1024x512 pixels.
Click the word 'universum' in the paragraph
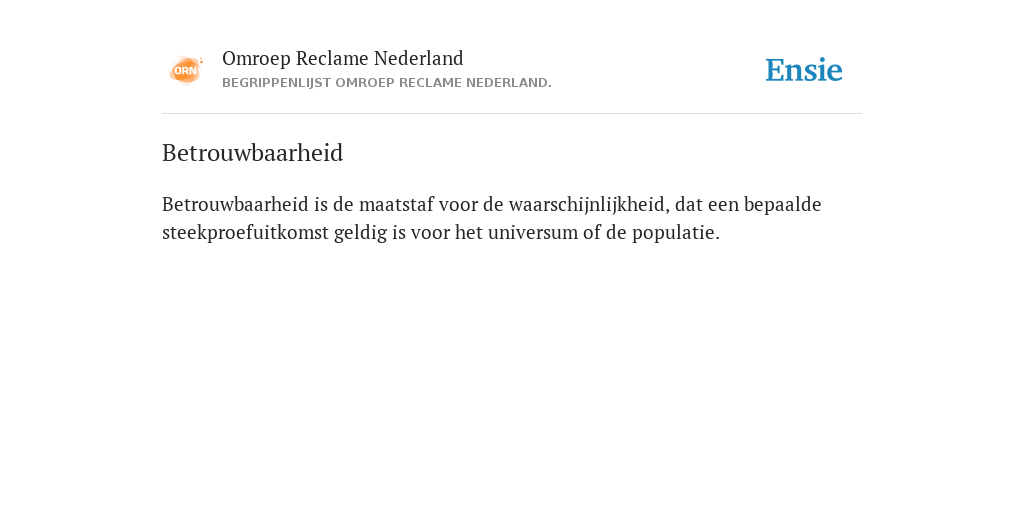533,232
